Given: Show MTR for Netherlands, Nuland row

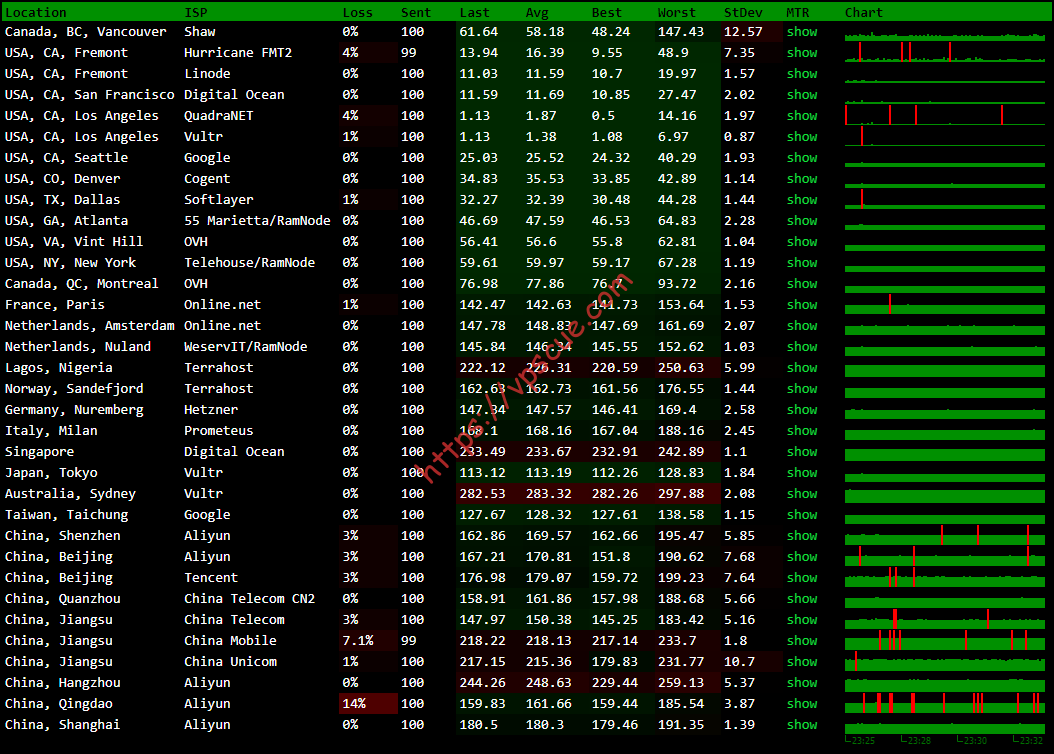Looking at the screenshot, I should coord(802,347).
